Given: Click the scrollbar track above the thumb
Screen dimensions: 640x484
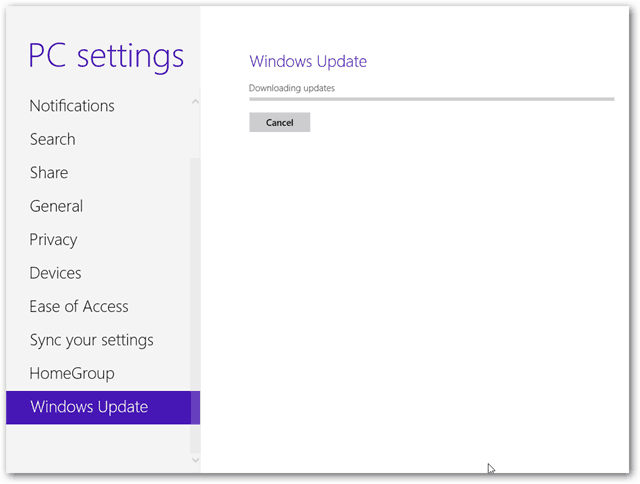Looking at the screenshot, I should (195, 133).
